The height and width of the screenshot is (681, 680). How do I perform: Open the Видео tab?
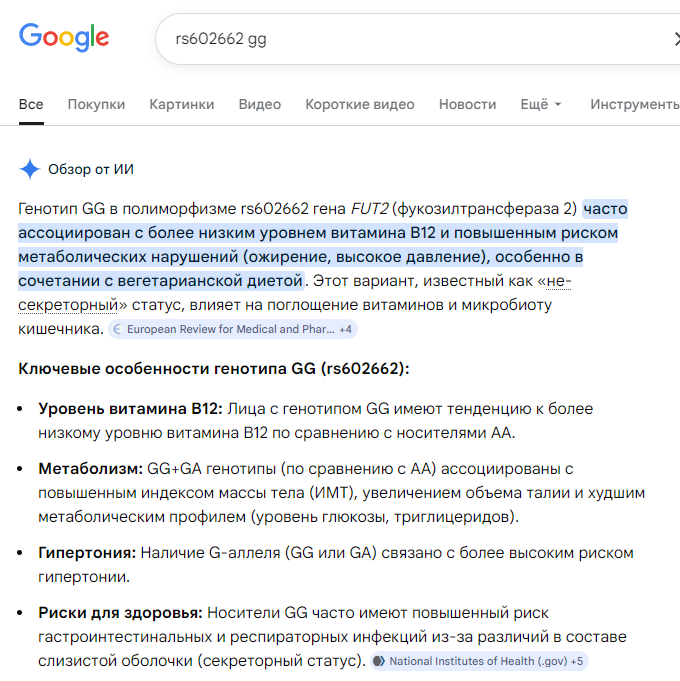pyautogui.click(x=260, y=104)
